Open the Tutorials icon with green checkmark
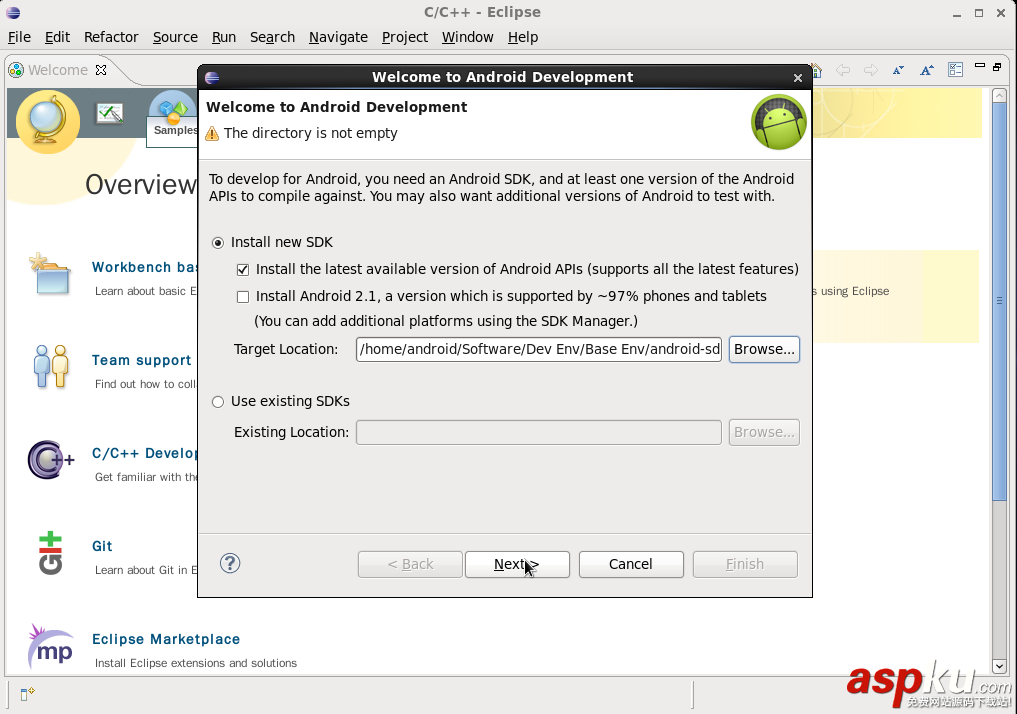The height and width of the screenshot is (714, 1017). click(x=110, y=113)
